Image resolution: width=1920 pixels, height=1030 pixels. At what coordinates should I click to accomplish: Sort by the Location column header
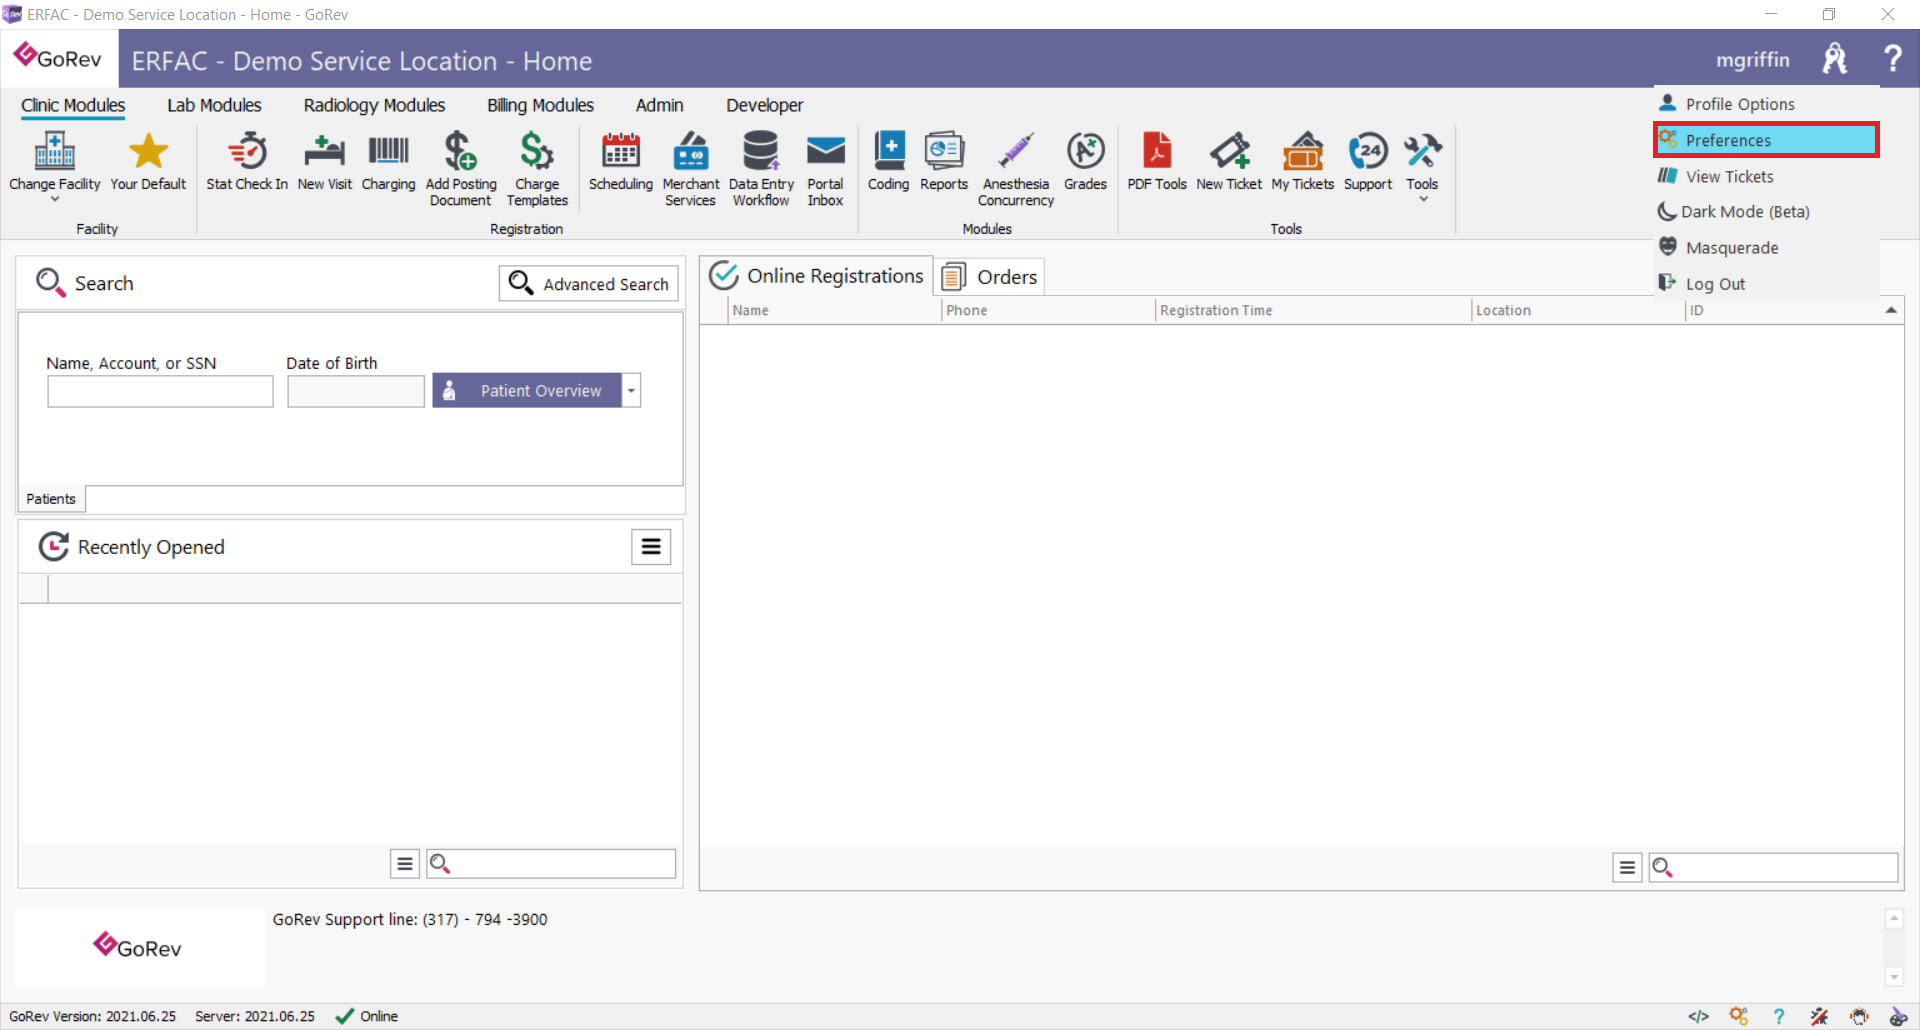(1578, 310)
